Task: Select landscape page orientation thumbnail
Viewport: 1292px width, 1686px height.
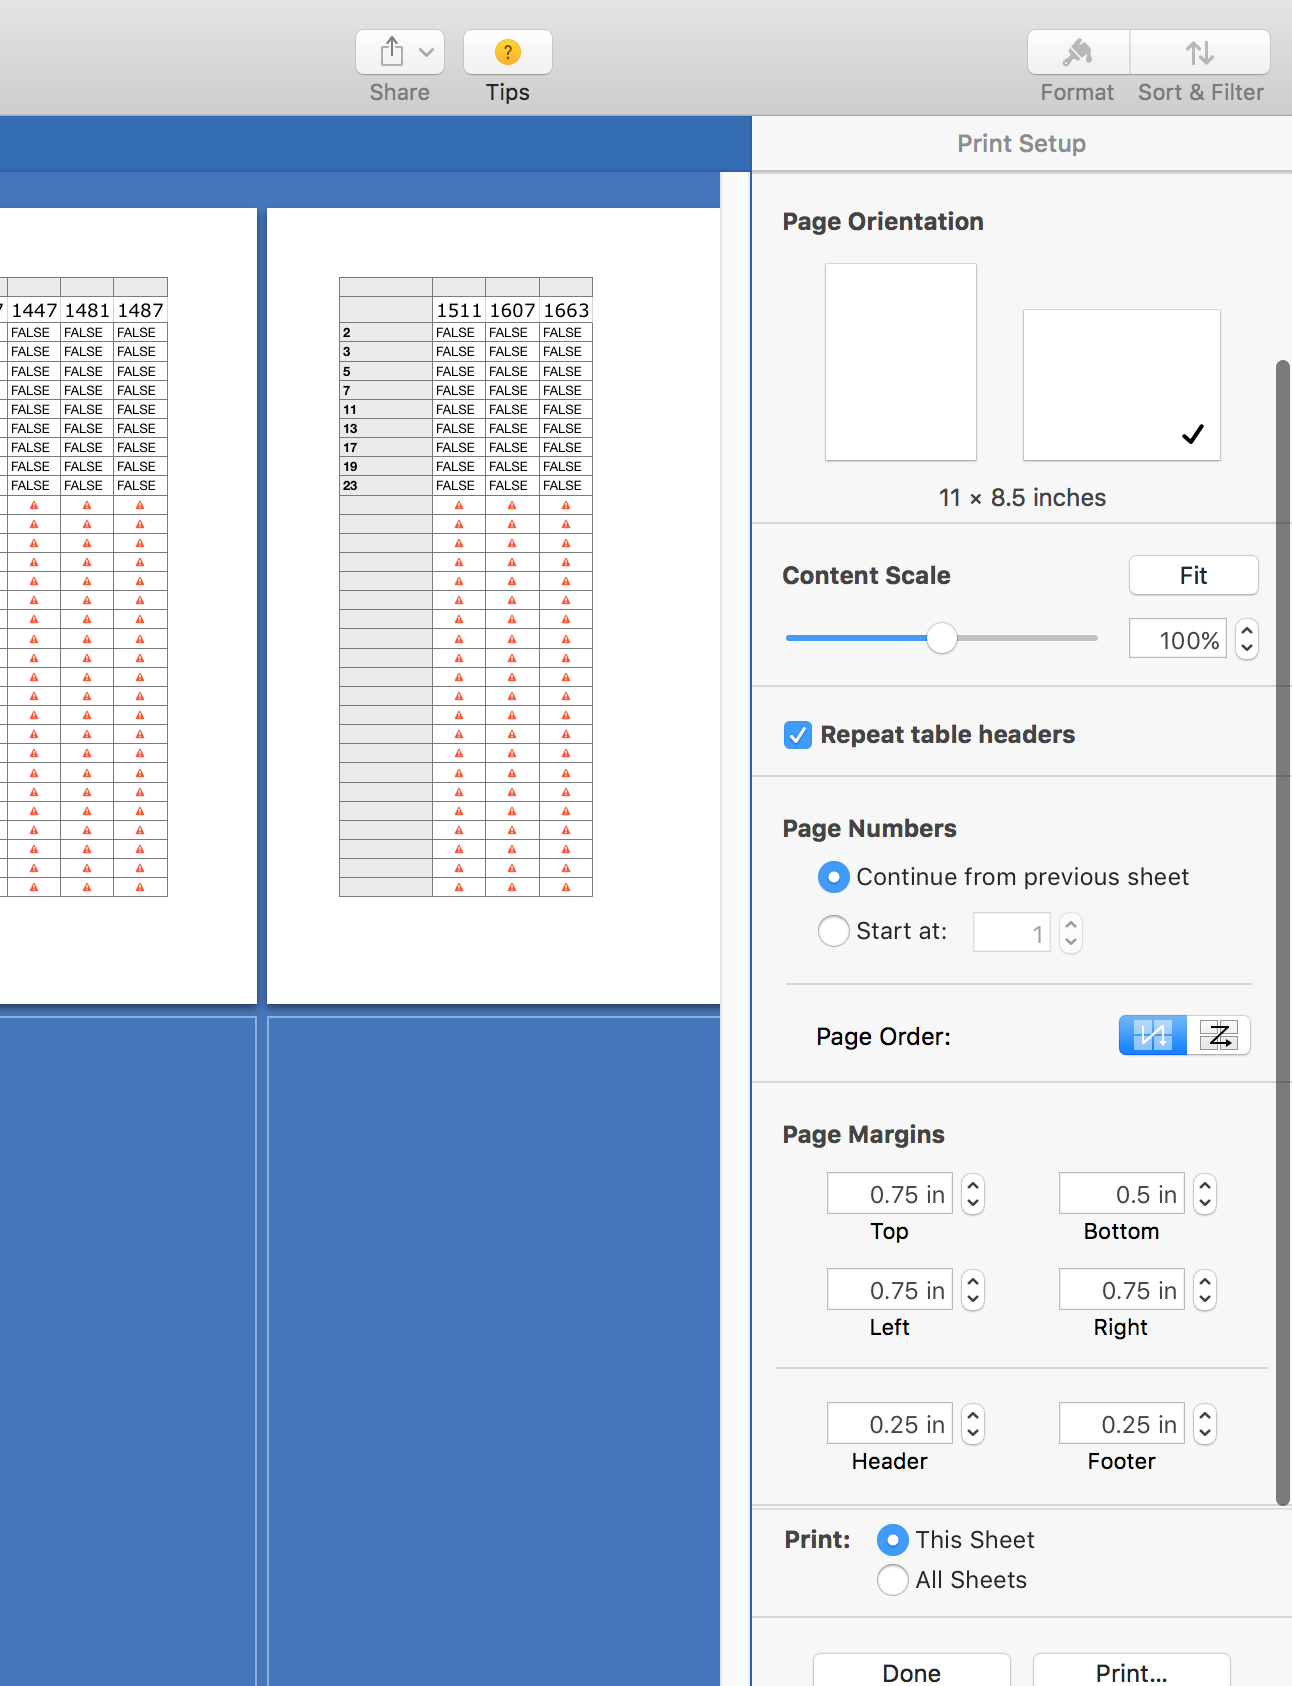Action: (1122, 385)
